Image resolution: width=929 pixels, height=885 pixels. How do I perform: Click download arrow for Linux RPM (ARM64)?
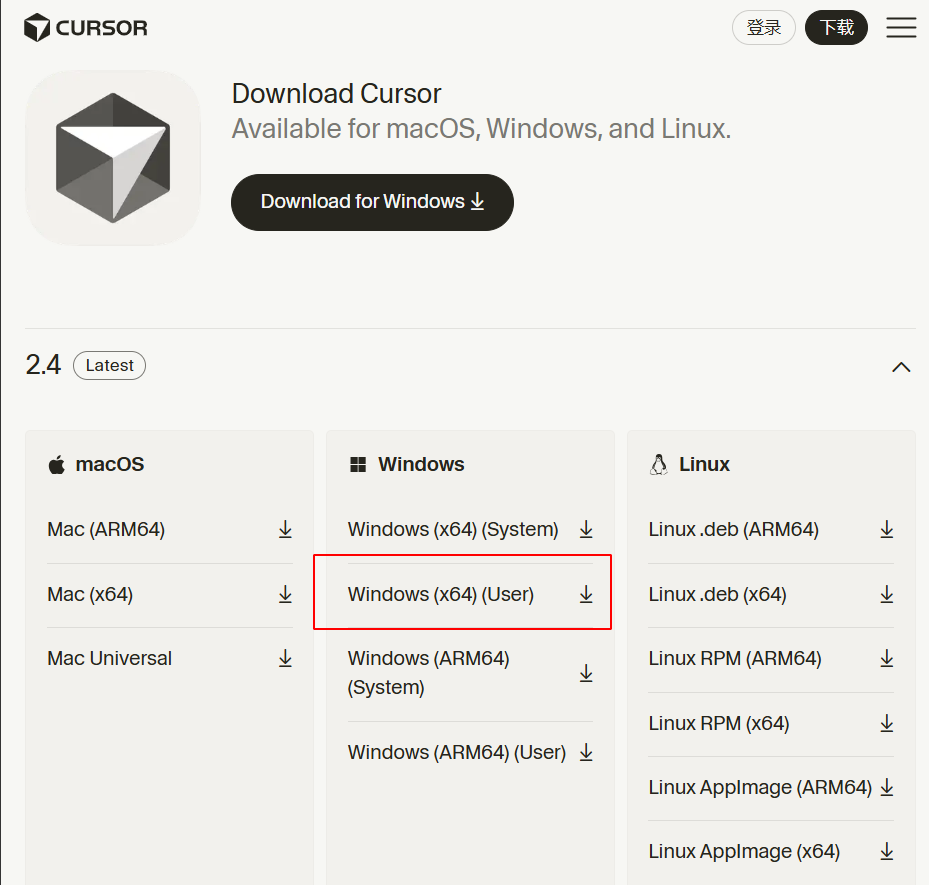point(887,658)
